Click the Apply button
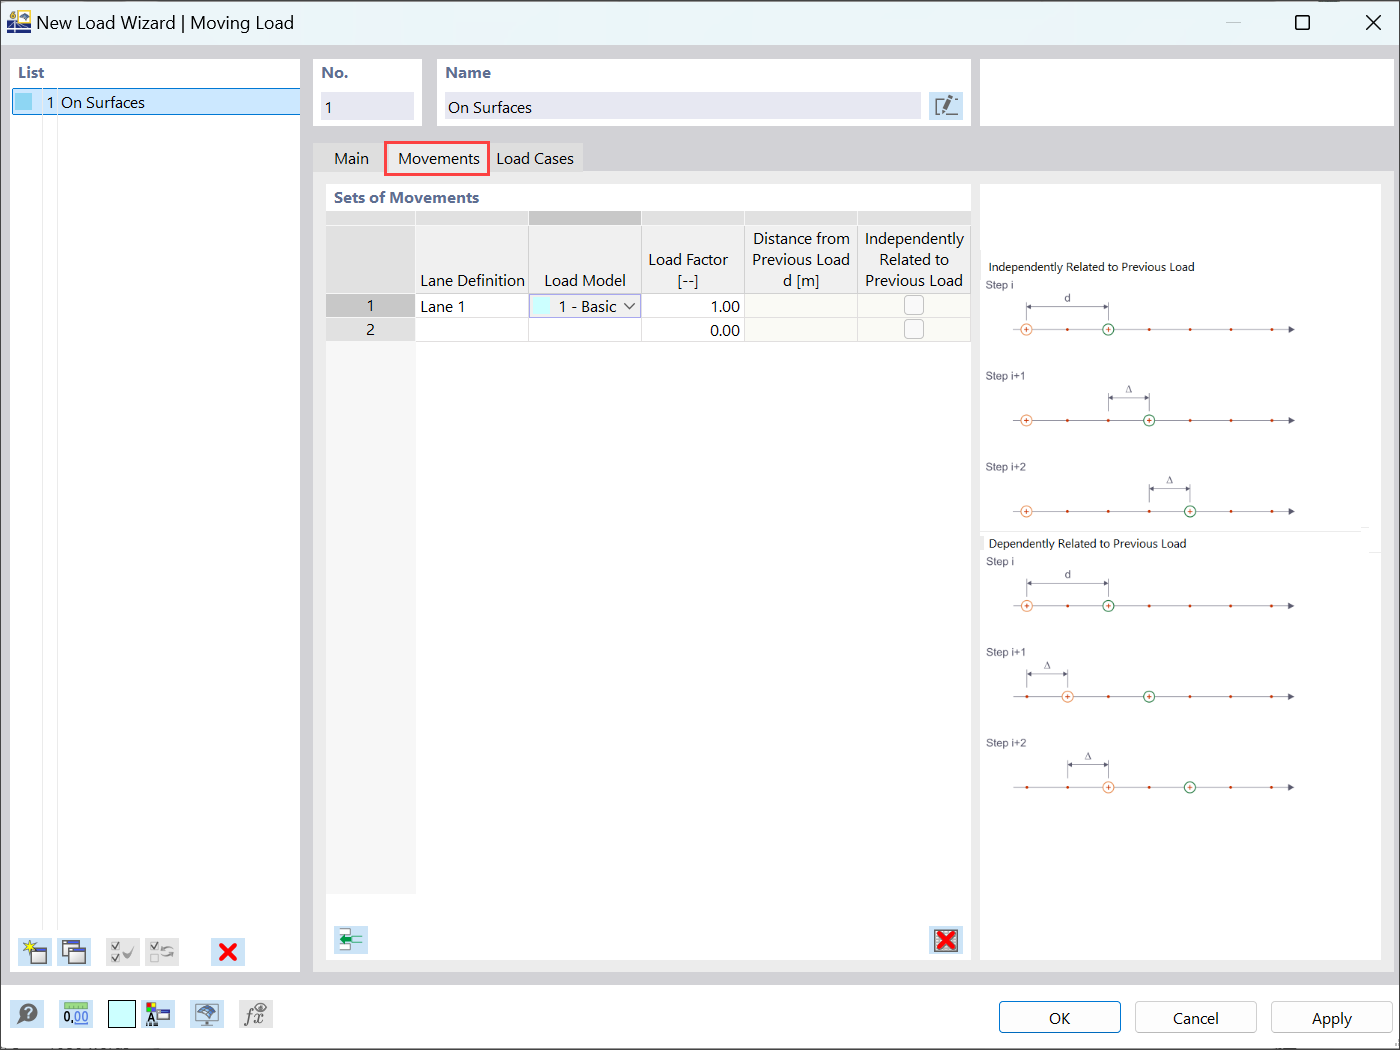 [1332, 1018]
